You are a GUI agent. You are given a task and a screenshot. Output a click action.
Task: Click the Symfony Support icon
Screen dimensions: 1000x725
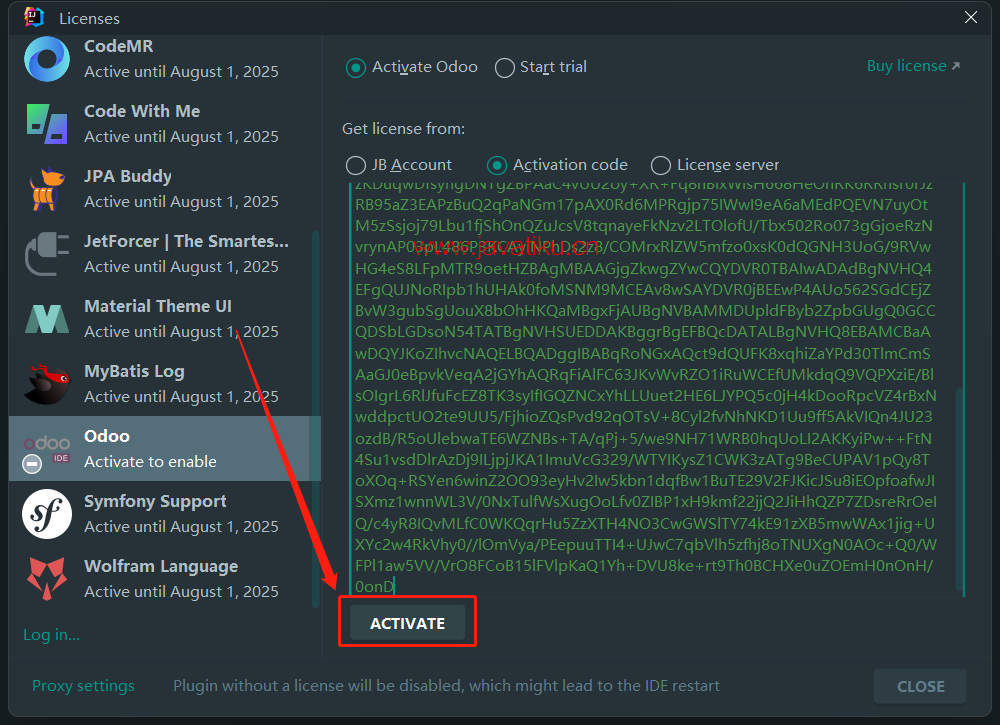(x=47, y=514)
